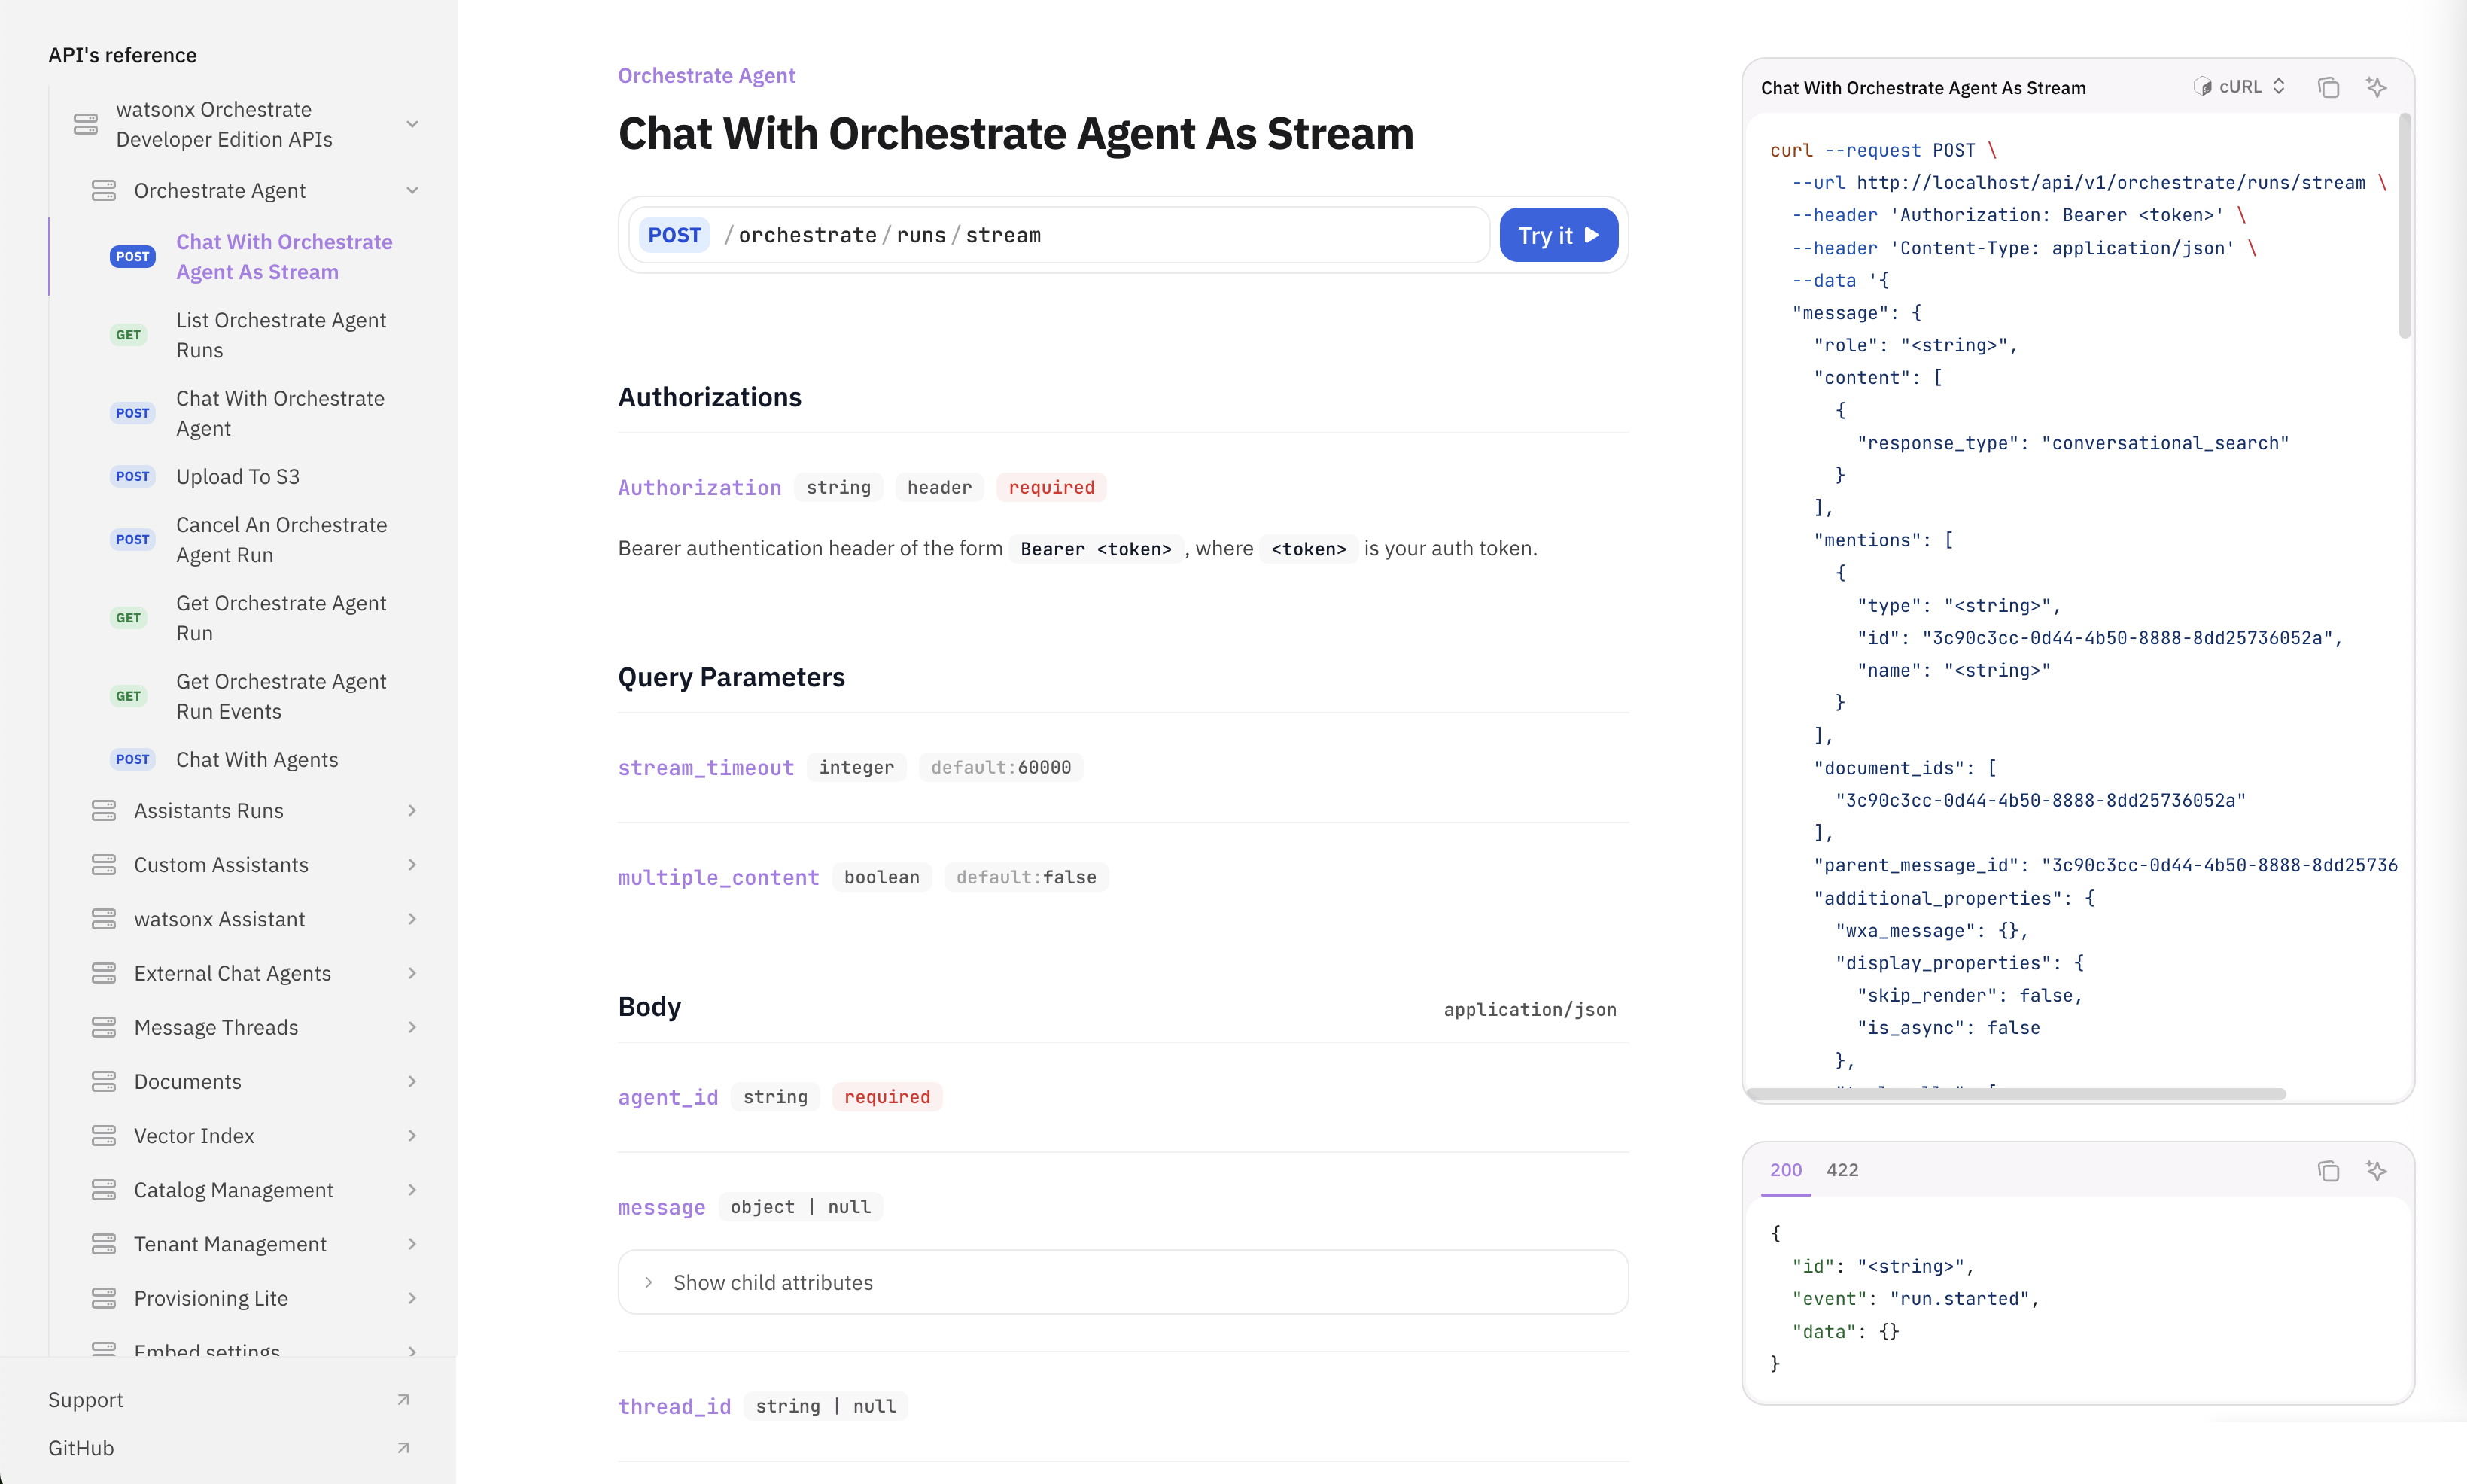Viewport: 2467px width, 1484px height.
Task: Click the Orchestrate Agent group icon
Action: pyautogui.click(x=104, y=190)
